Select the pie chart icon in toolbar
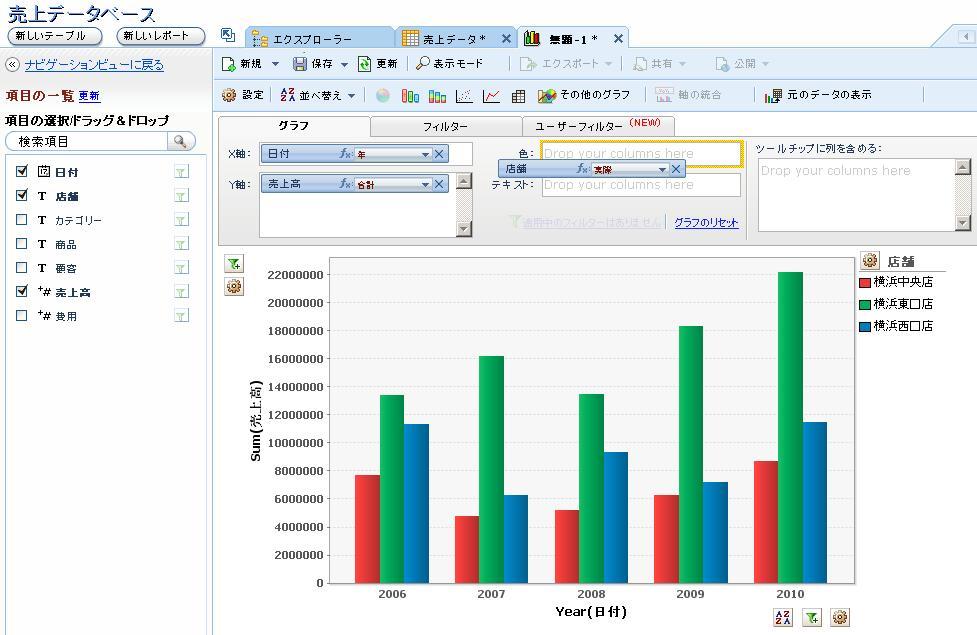 (383, 96)
